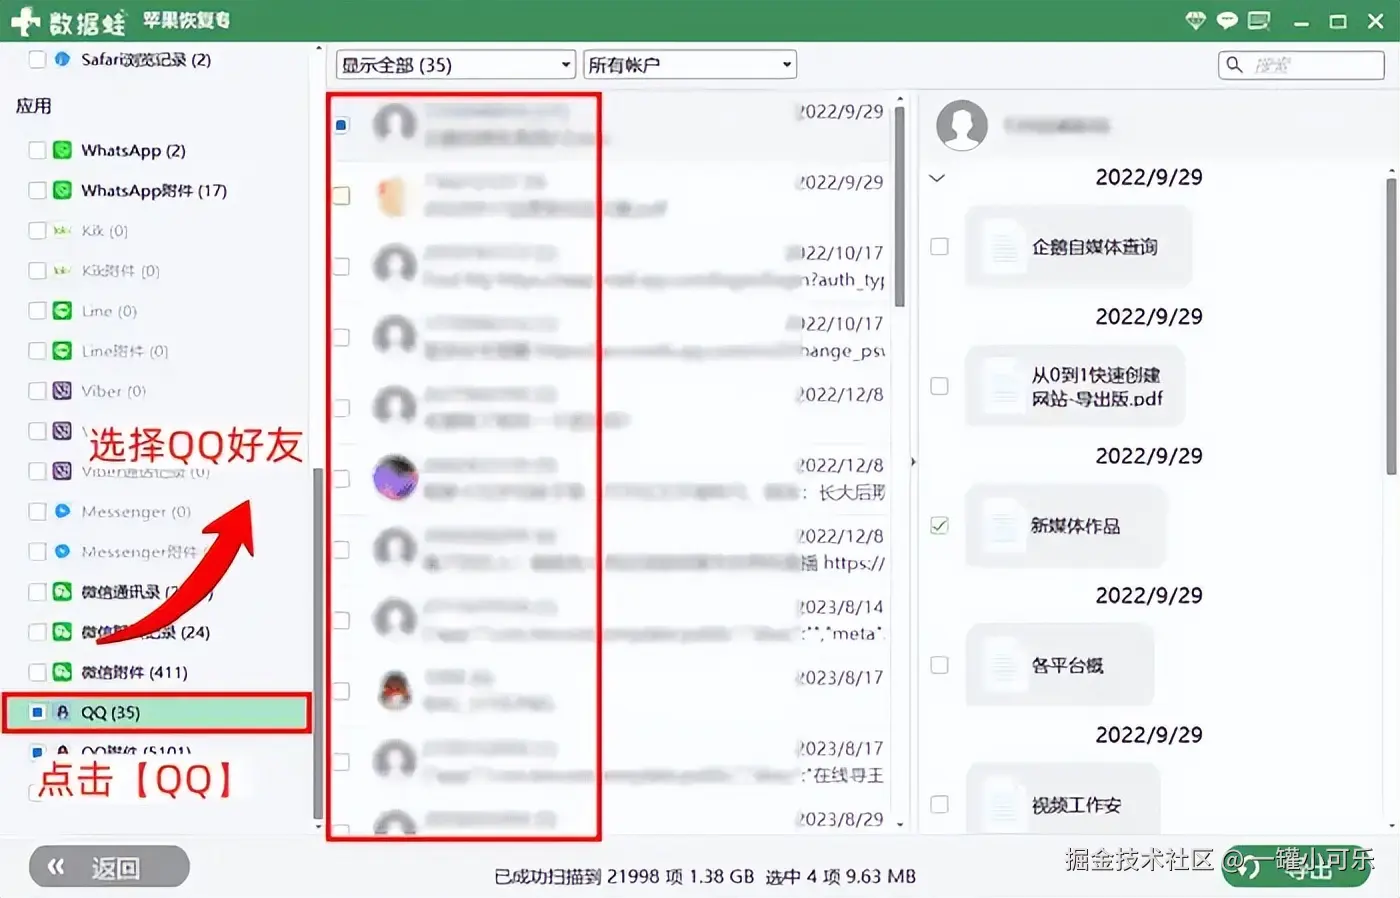The height and width of the screenshot is (898, 1400).
Task: Click the small panel-splitter arrow beside the conversation list
Action: pos(912,462)
